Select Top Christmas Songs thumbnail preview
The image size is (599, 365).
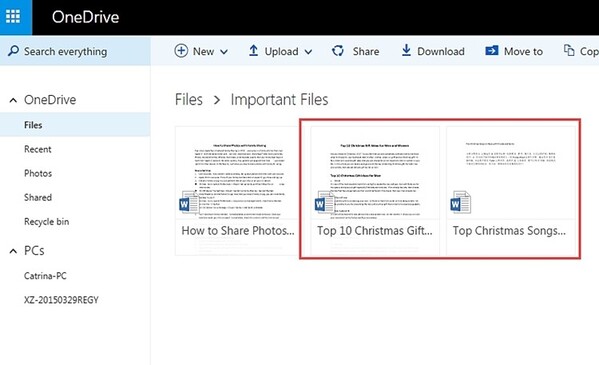point(511,173)
